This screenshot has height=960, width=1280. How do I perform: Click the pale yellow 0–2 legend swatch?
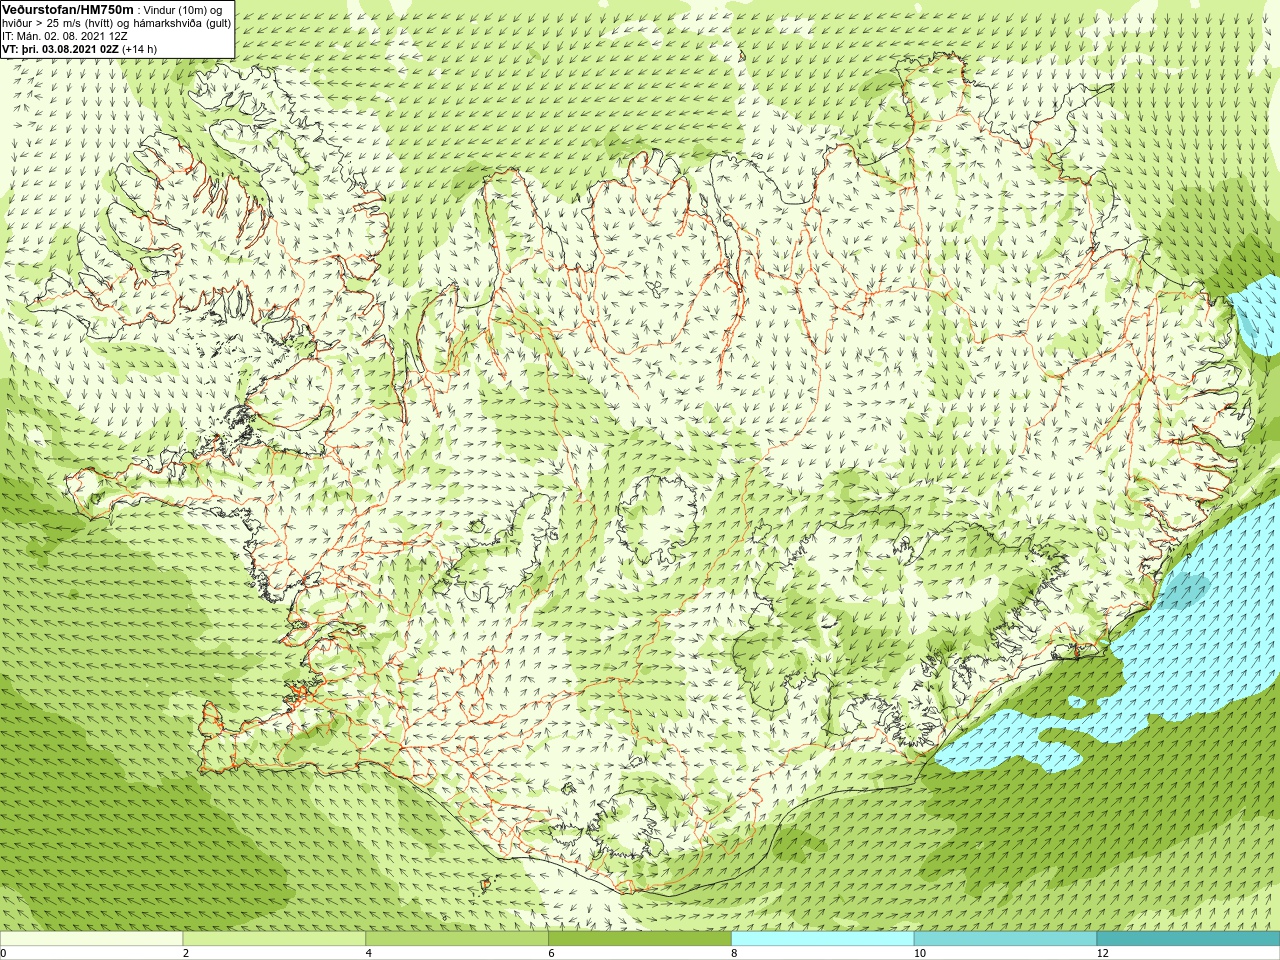92,939
